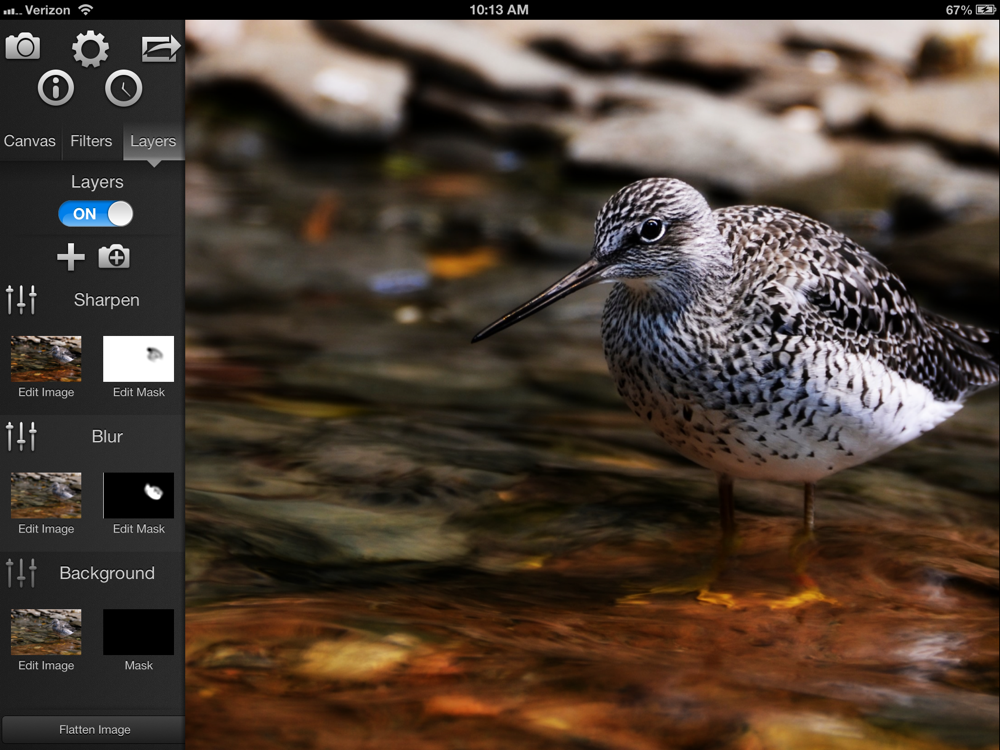Tap the camera icon in the top toolbar
This screenshot has width=1000, height=750.
23,47
